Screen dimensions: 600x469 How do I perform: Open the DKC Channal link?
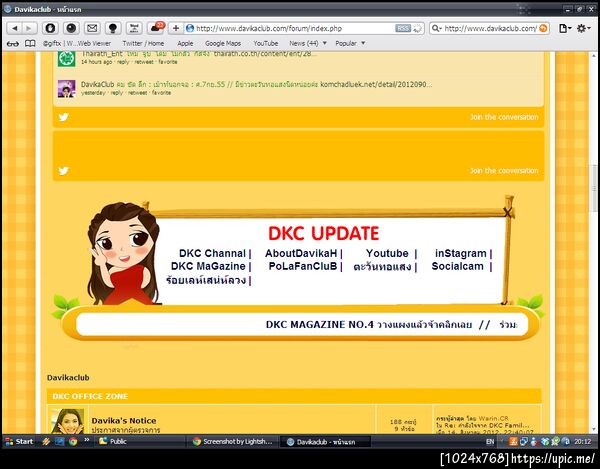coord(212,254)
